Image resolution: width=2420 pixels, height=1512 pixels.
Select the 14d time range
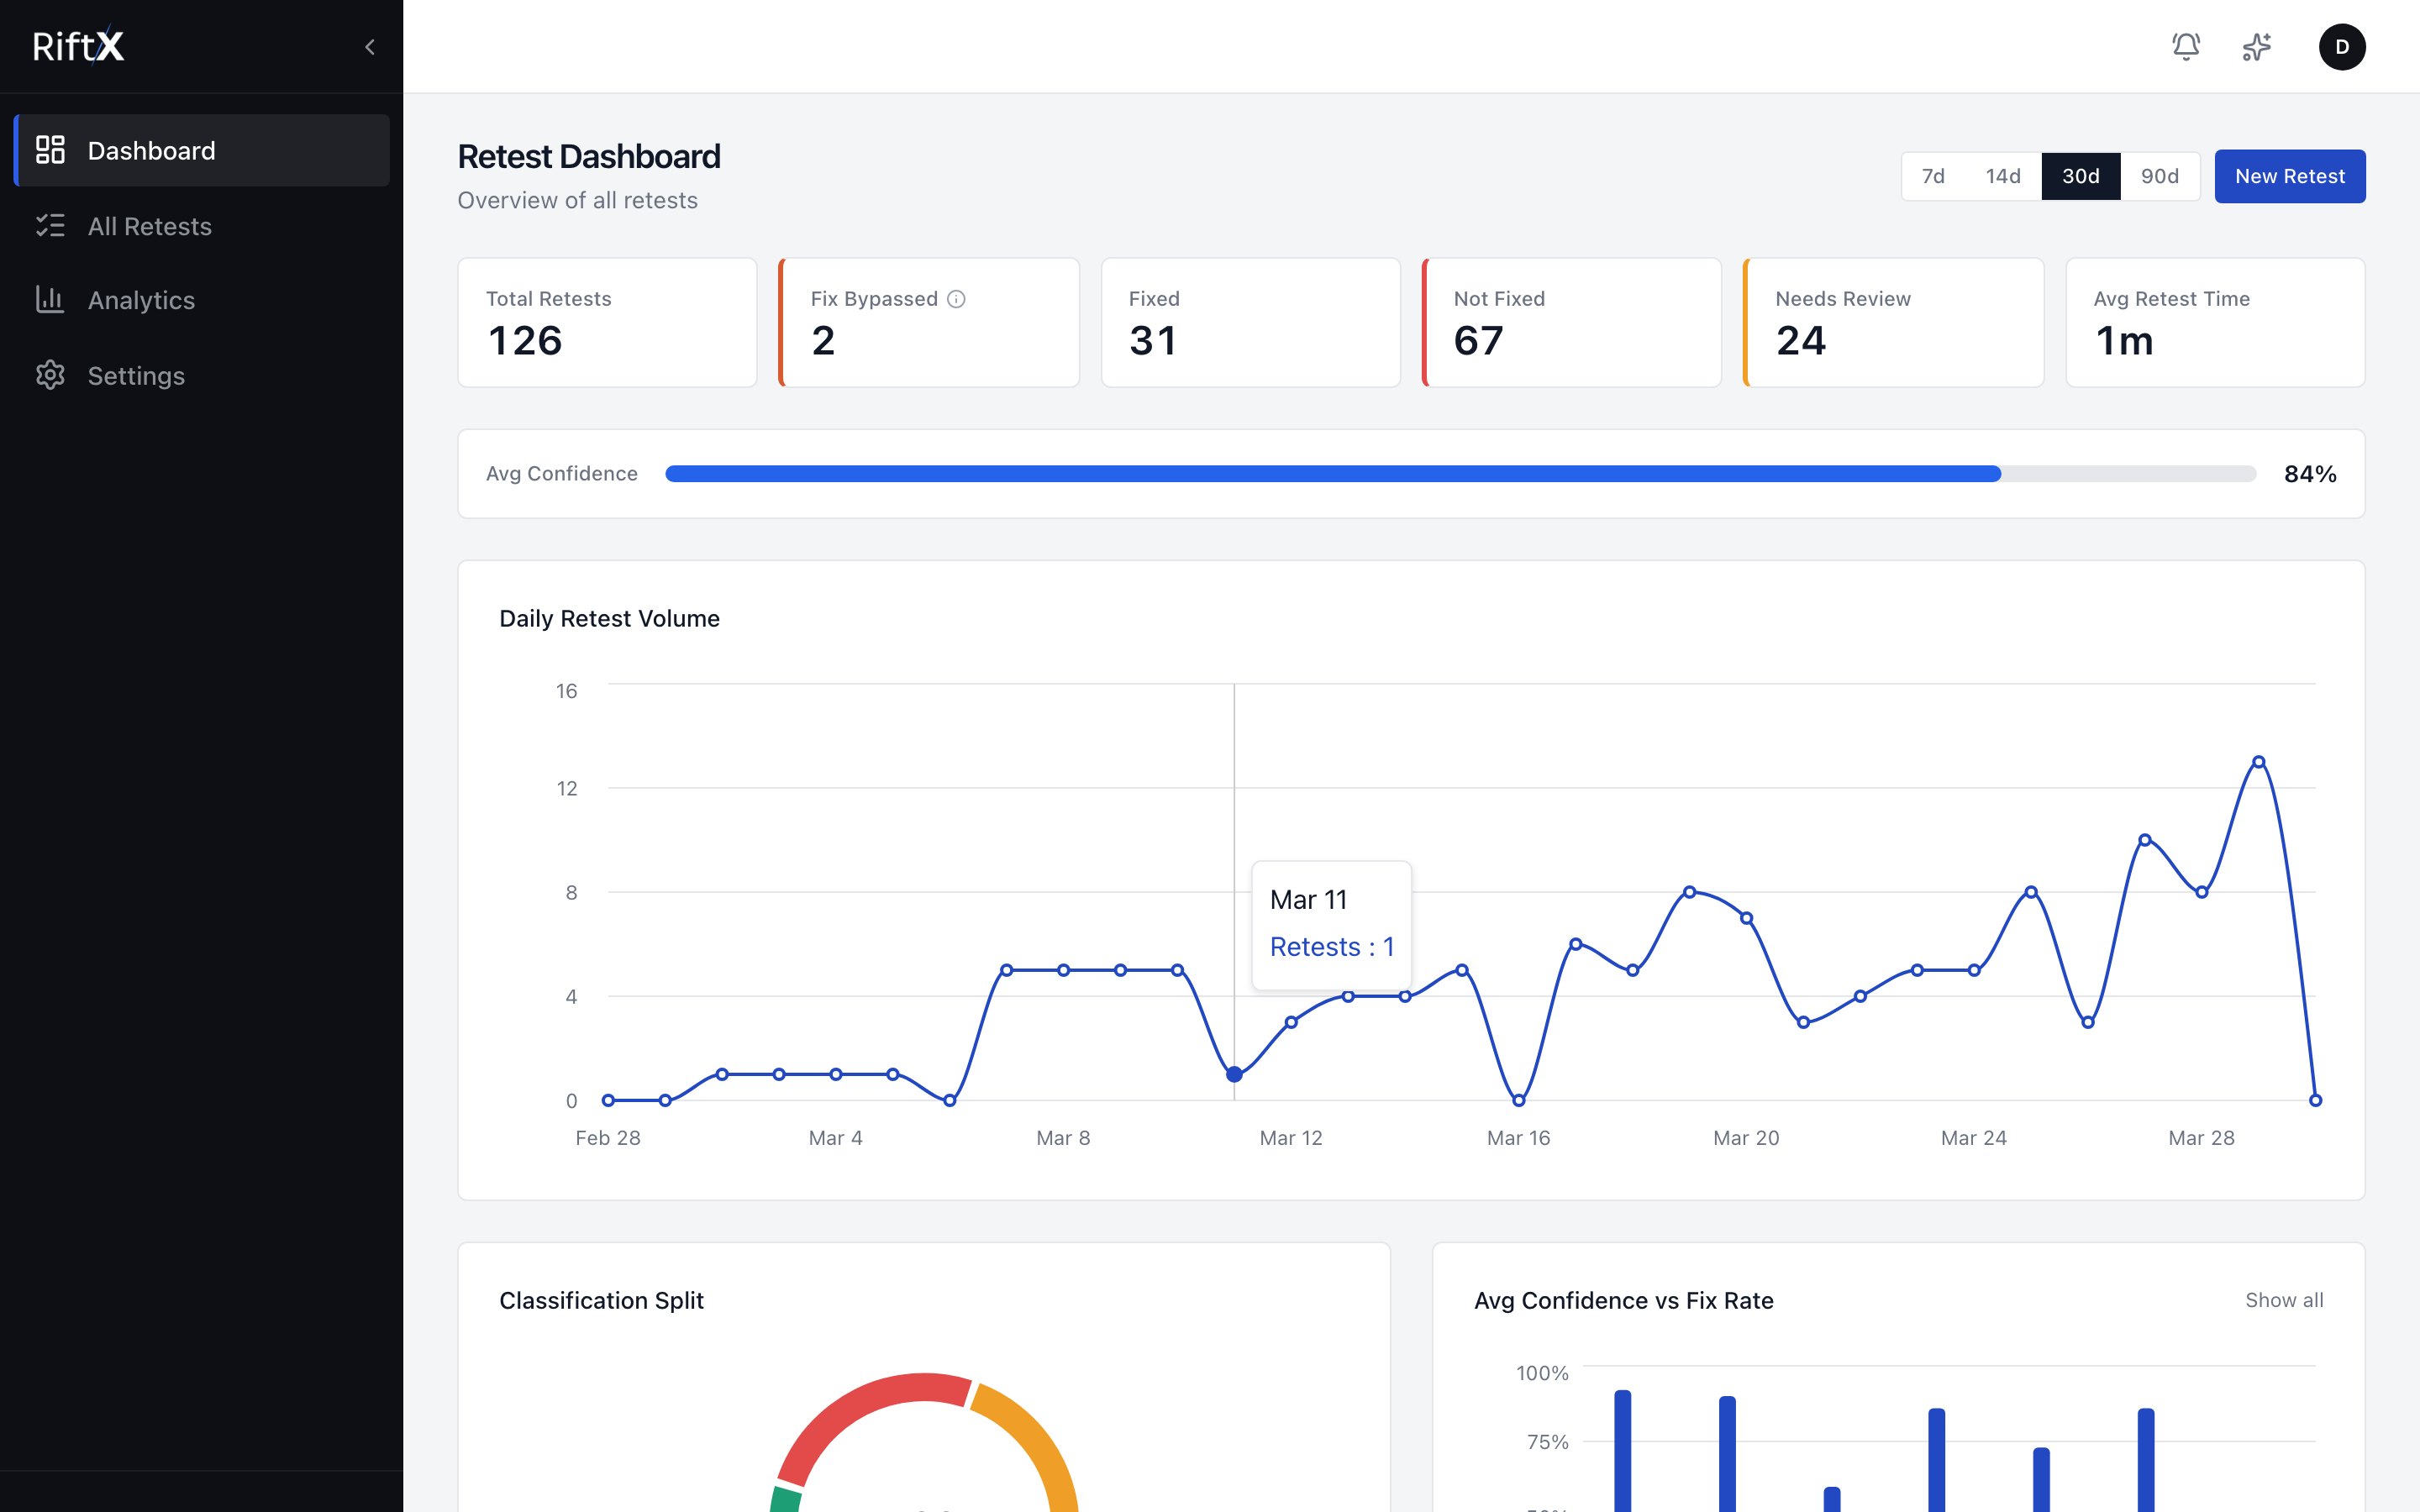click(2003, 176)
